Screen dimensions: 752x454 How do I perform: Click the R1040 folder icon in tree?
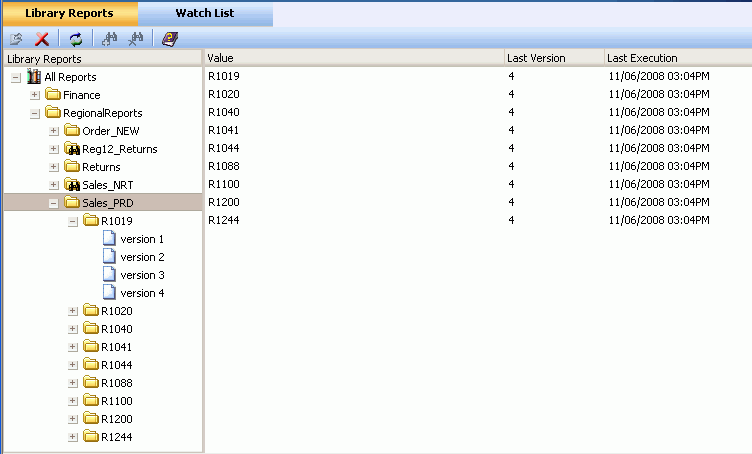(91, 328)
